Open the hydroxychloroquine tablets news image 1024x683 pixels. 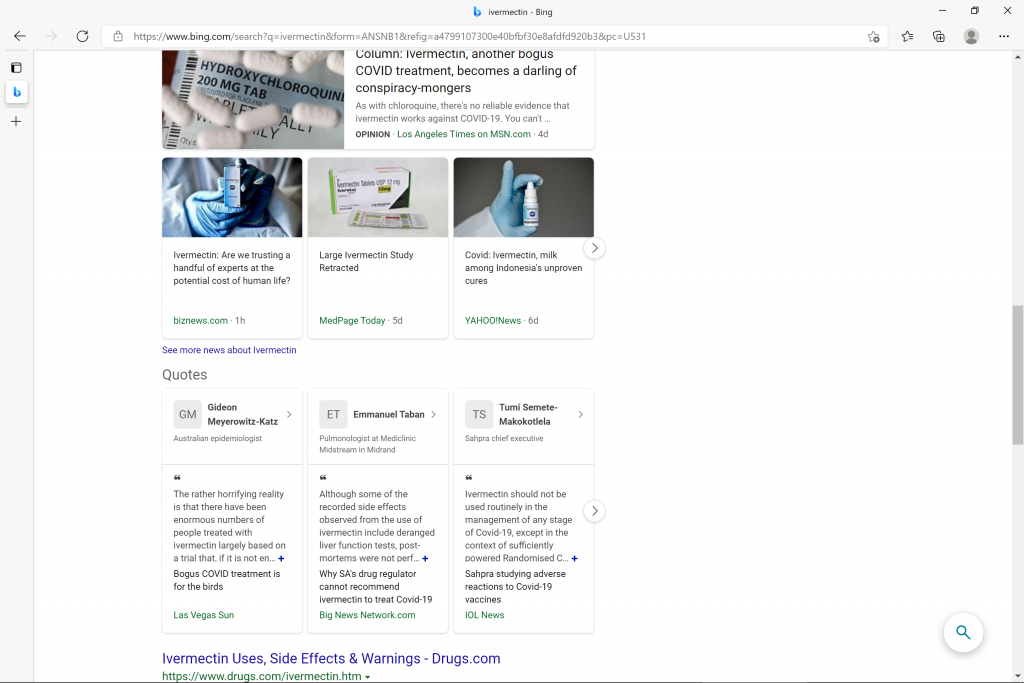click(253, 99)
